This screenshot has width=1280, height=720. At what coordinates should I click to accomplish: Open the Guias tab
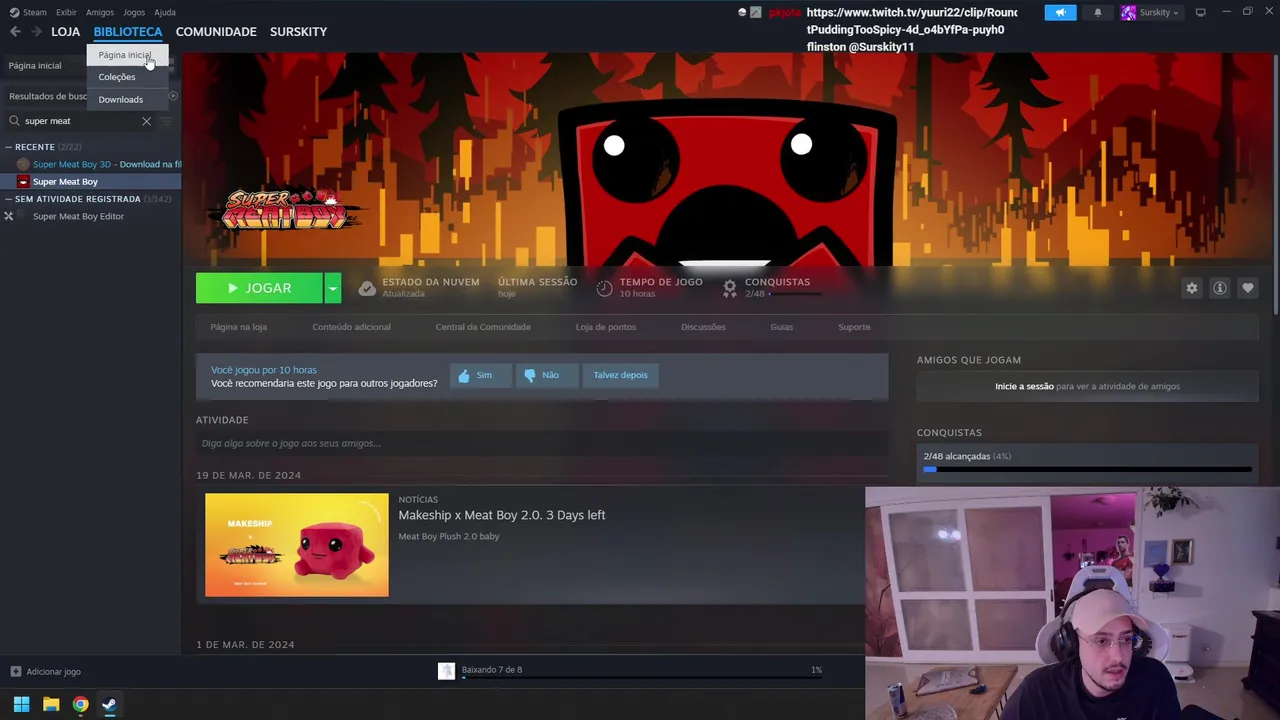click(782, 327)
